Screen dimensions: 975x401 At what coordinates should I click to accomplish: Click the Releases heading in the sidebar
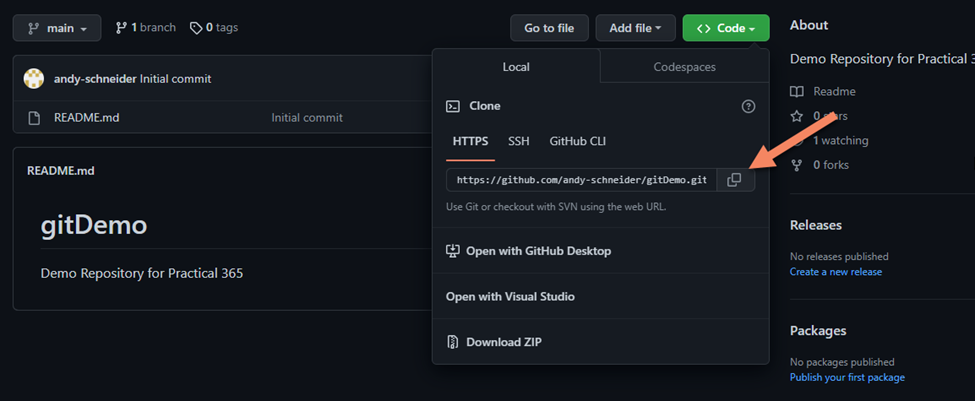816,224
